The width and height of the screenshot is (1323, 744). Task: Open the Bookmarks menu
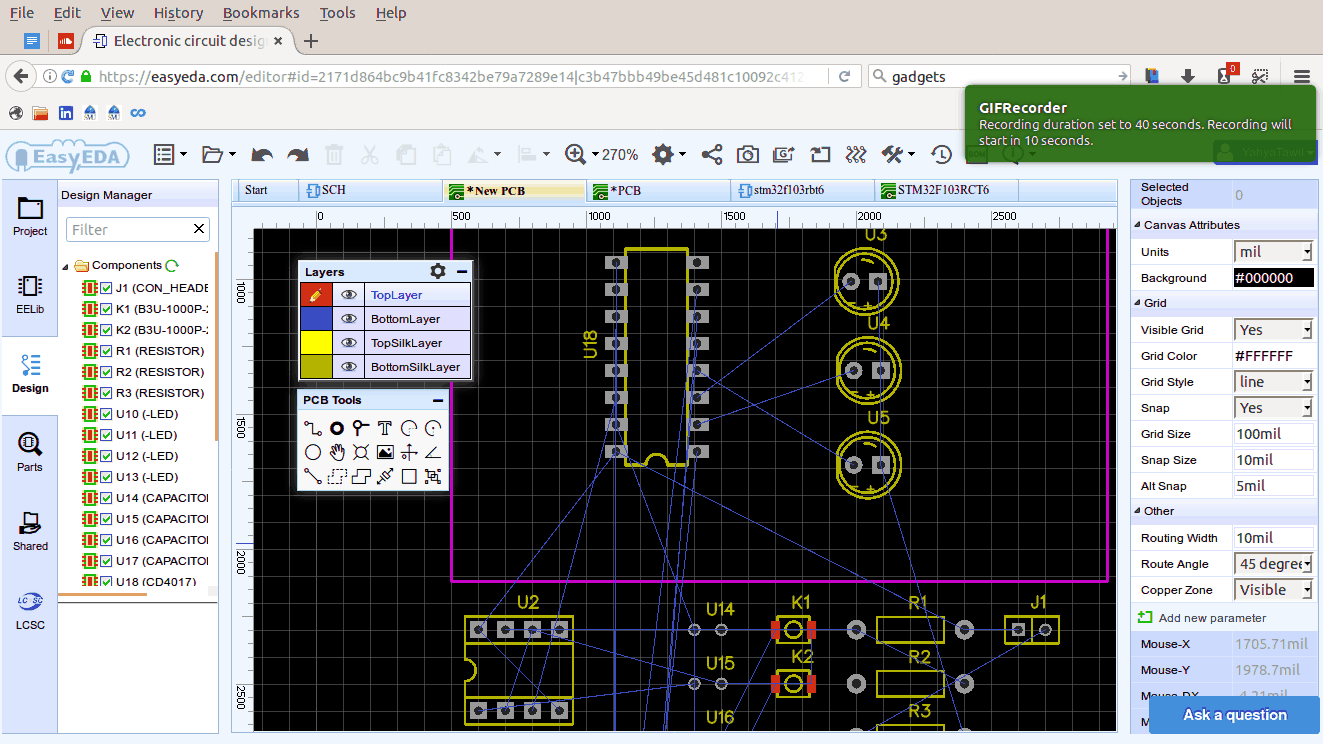[x=260, y=13]
